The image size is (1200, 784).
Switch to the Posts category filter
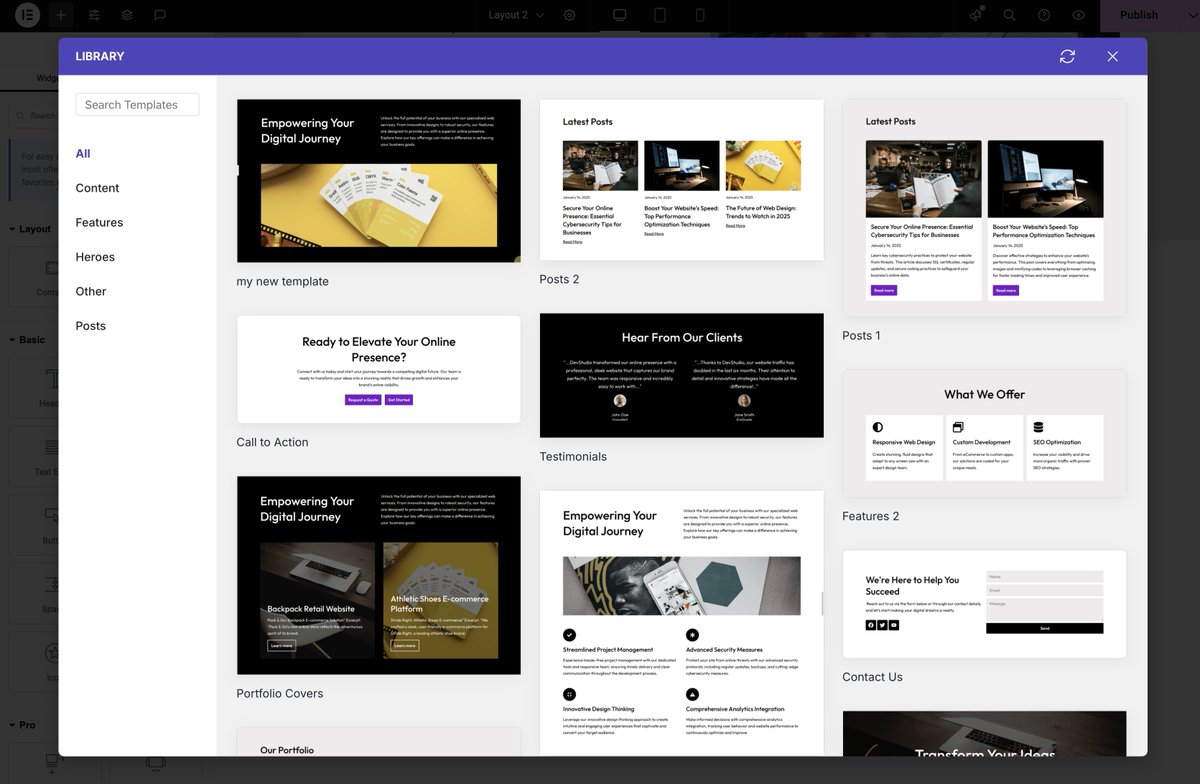click(90, 325)
